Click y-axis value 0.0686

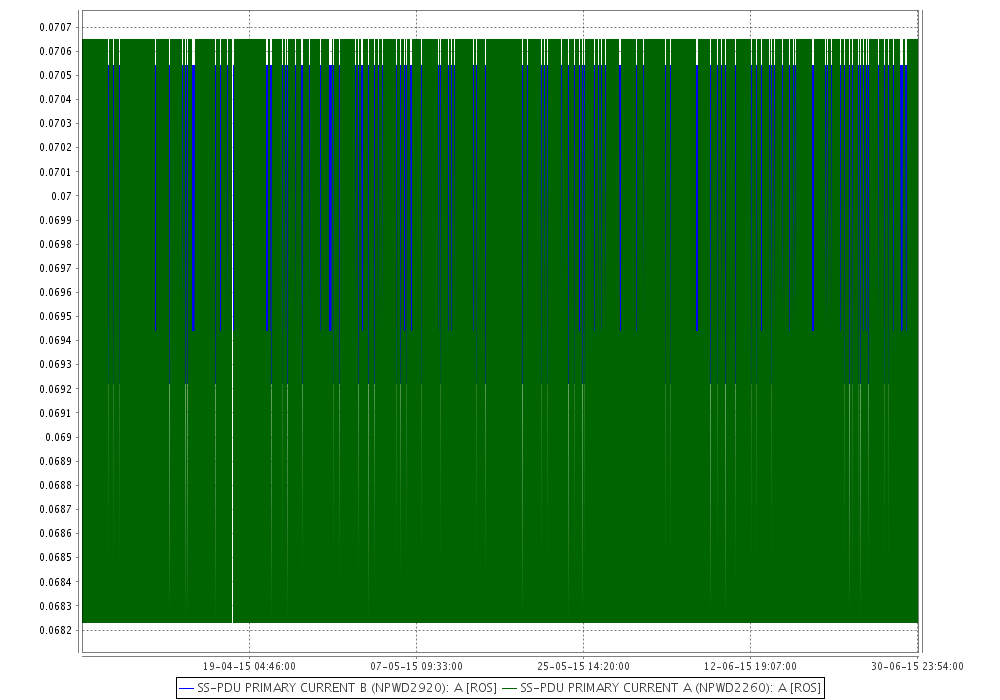55,533
